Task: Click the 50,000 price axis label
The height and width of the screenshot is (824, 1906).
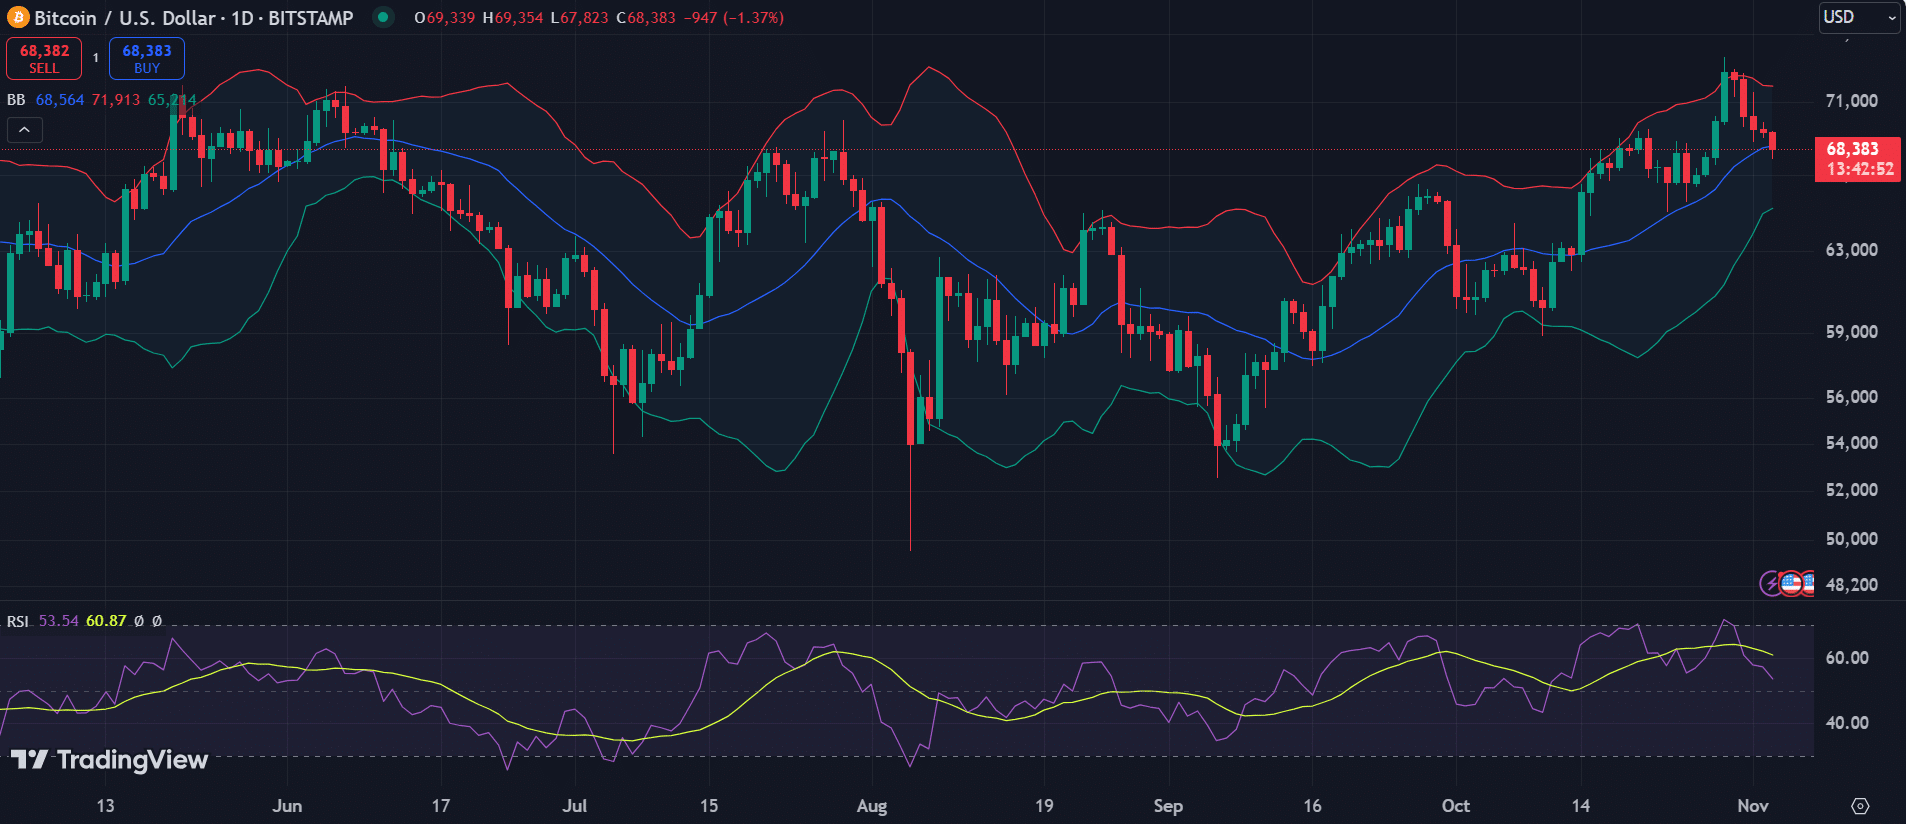Action: tap(1852, 539)
